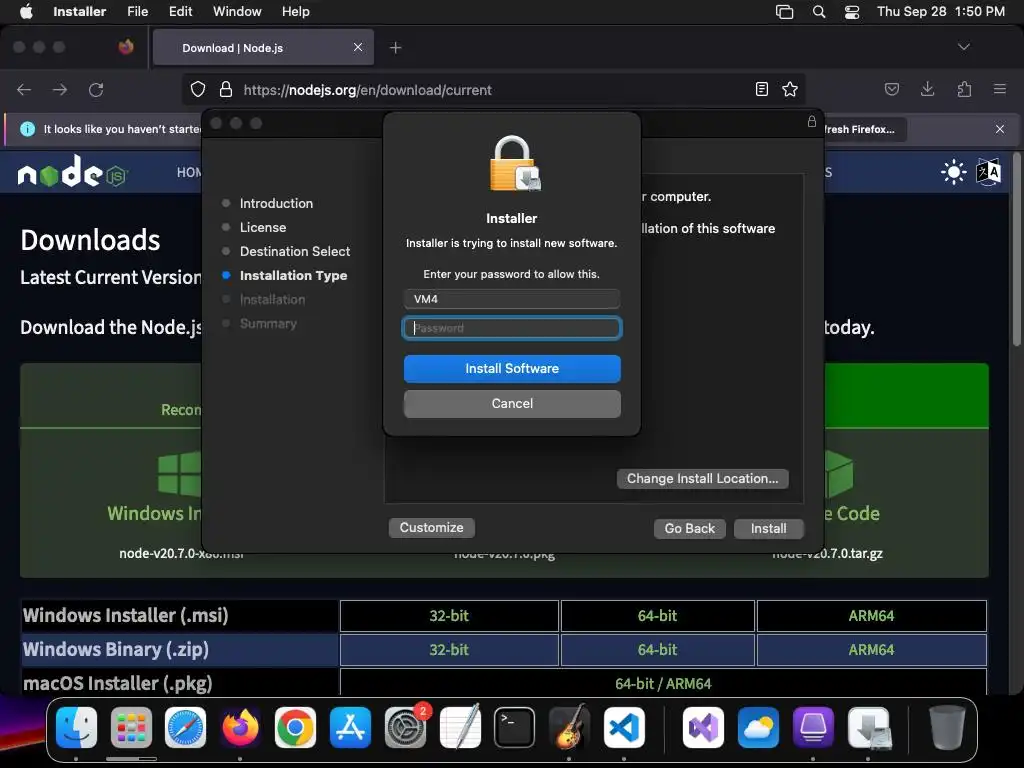The width and height of the screenshot is (1024, 768).
Task: Open Node.js site language switcher
Action: (x=989, y=172)
